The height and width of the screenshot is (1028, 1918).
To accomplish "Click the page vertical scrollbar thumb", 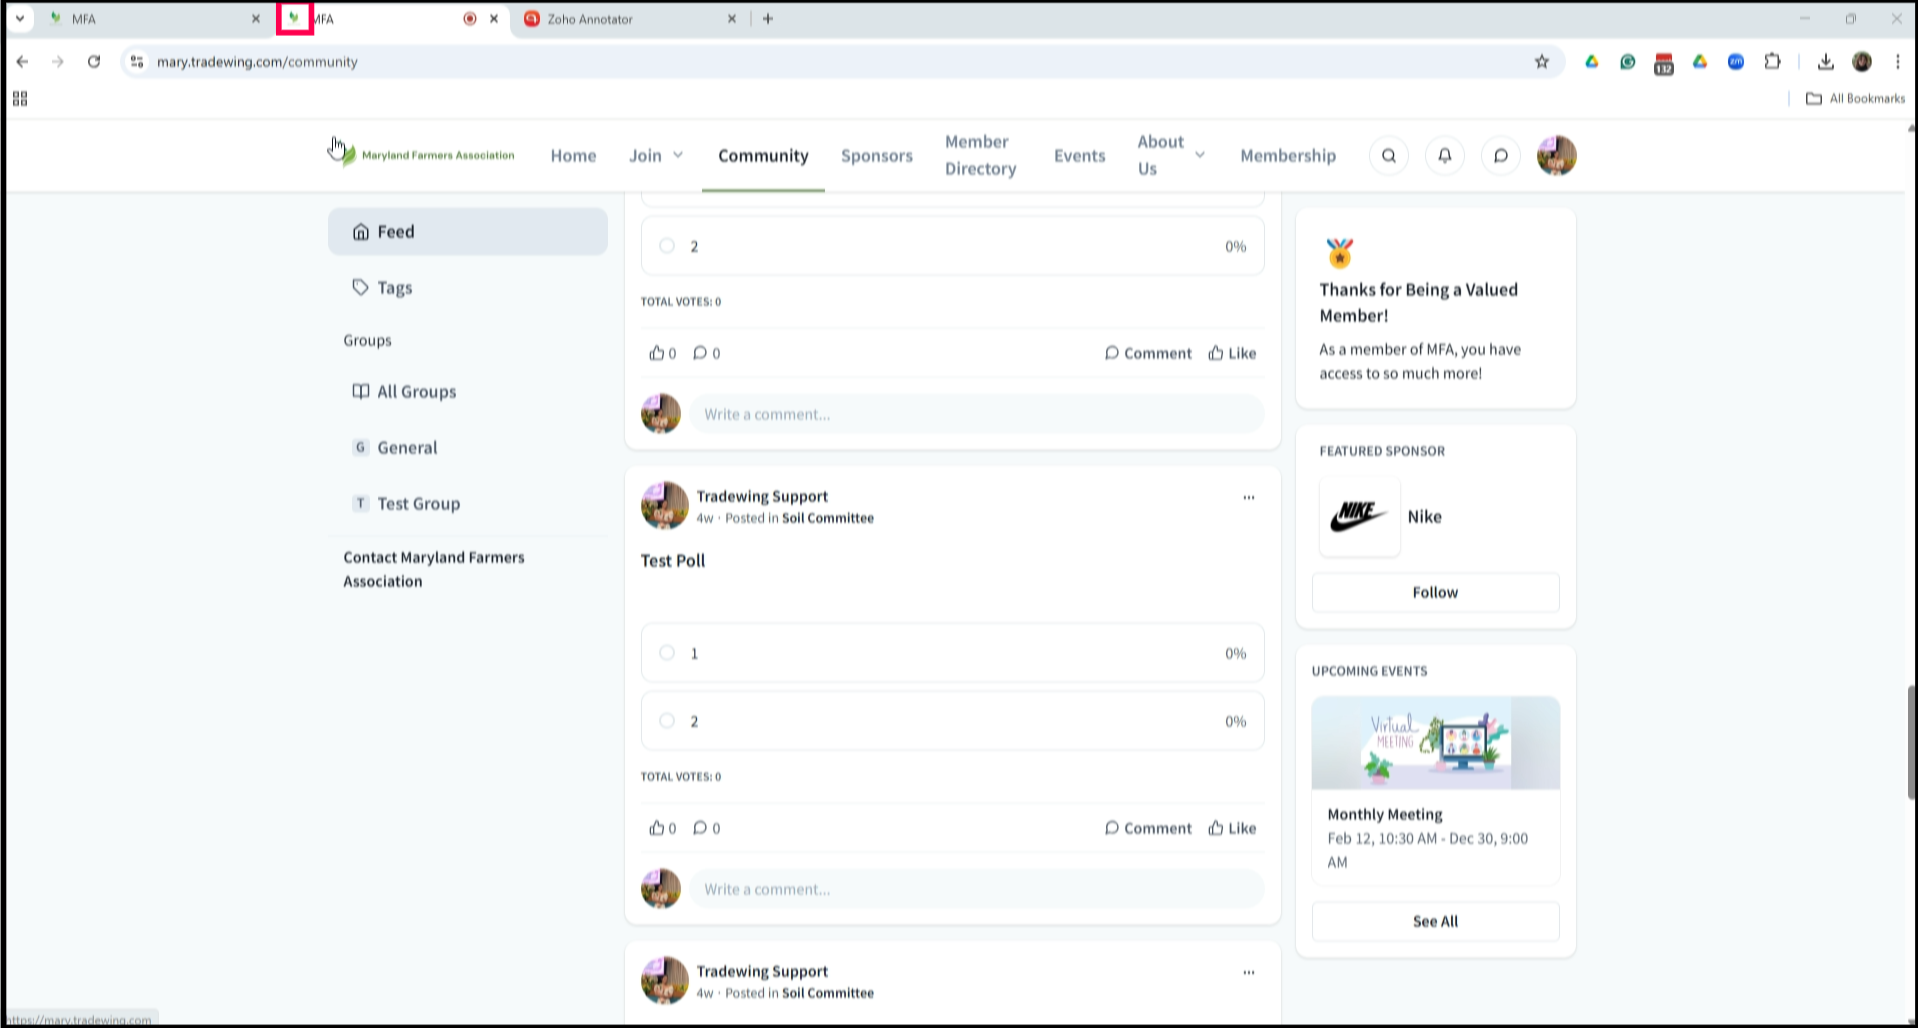I will pyautogui.click(x=1912, y=740).
